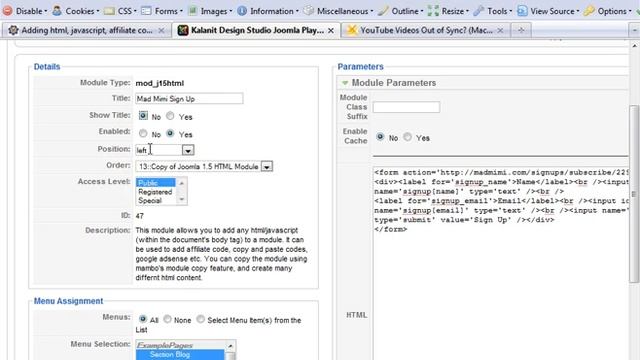Image resolution: width=640 pixels, height=360 pixels.
Task: Click inside the HTML code text area
Action: [501, 263]
